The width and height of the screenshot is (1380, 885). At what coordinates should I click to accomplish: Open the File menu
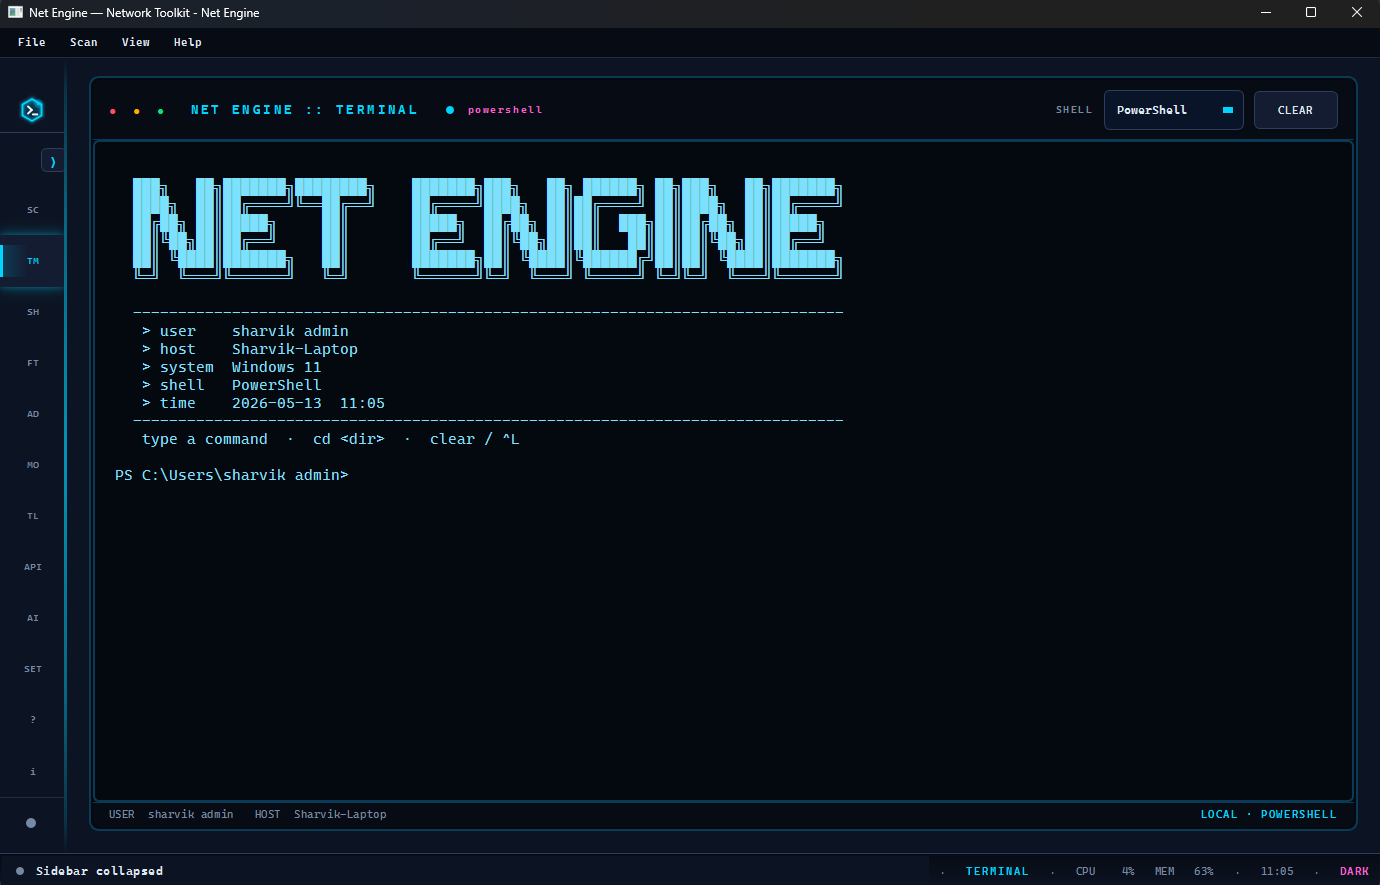(32, 42)
